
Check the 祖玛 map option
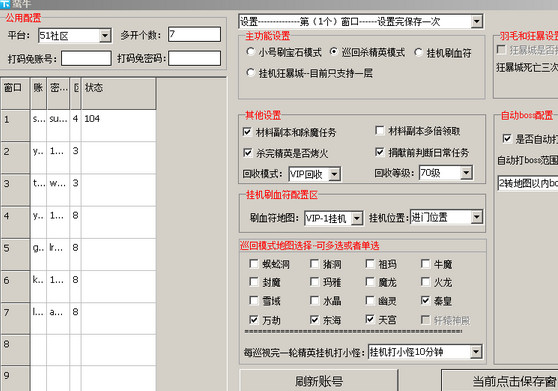click(x=370, y=264)
